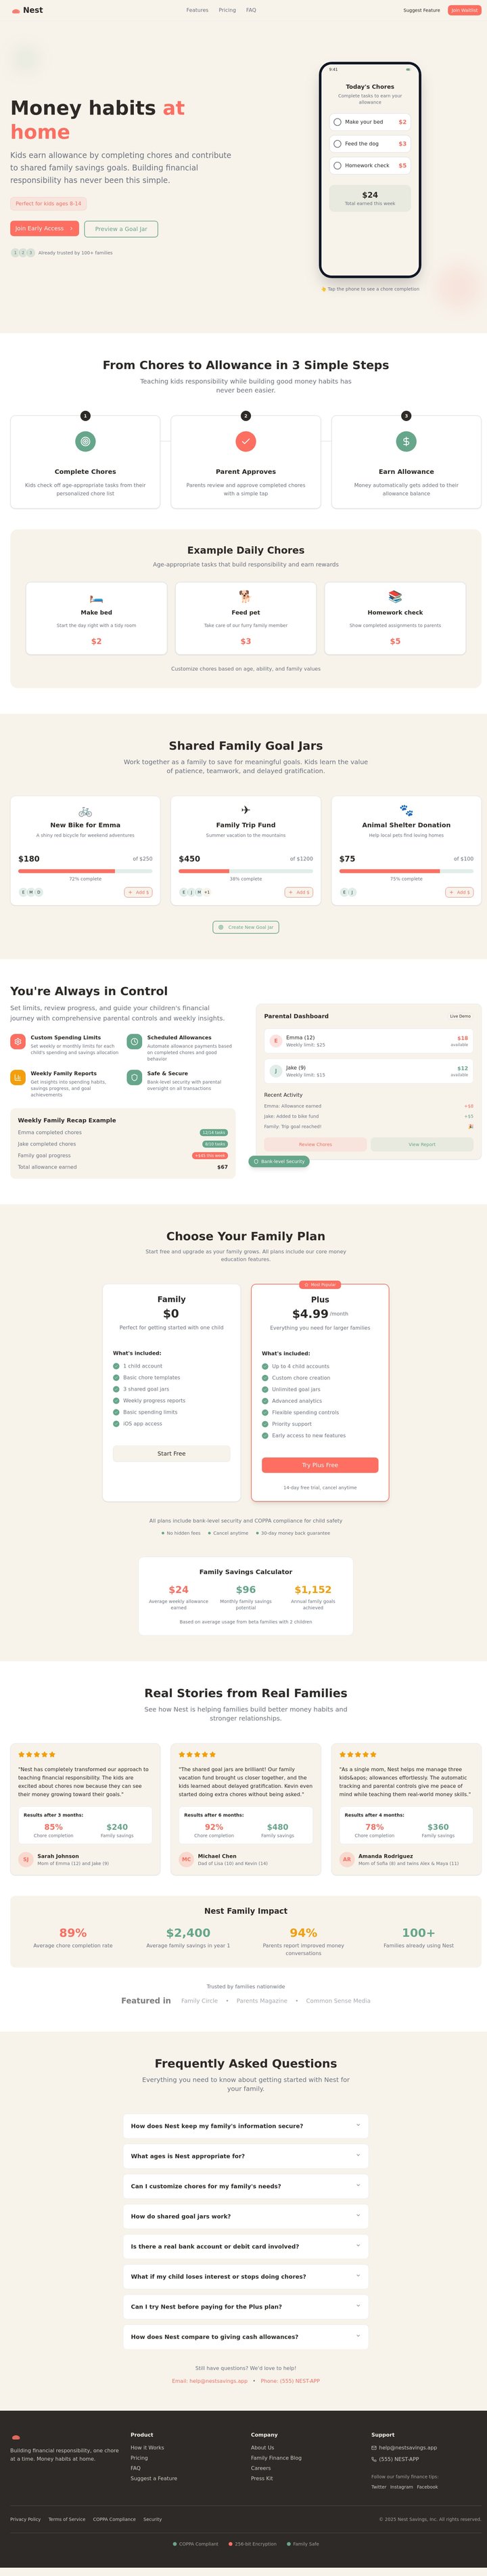The height and width of the screenshot is (2576, 487).
Task: Mark 'Feed the dog' chore as complete
Action: point(337,144)
